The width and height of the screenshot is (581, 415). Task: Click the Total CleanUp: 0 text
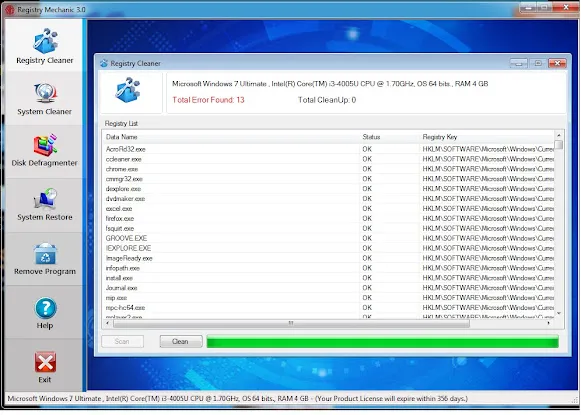pos(327,100)
